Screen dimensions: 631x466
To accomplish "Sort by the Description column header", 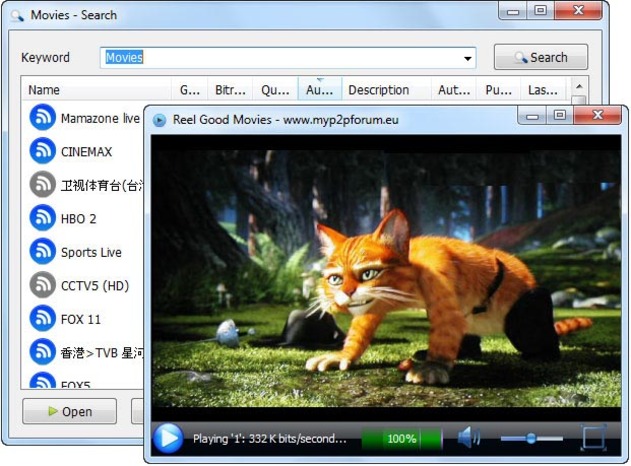I will point(386,90).
